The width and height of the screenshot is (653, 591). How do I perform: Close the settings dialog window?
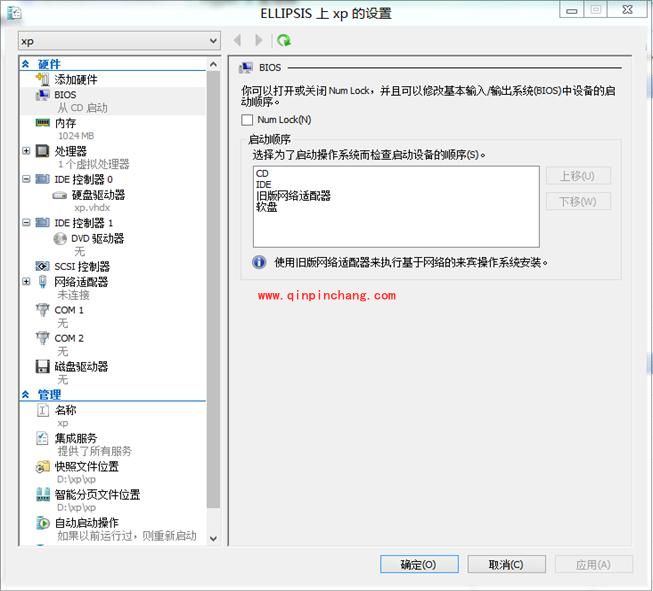click(628, 9)
